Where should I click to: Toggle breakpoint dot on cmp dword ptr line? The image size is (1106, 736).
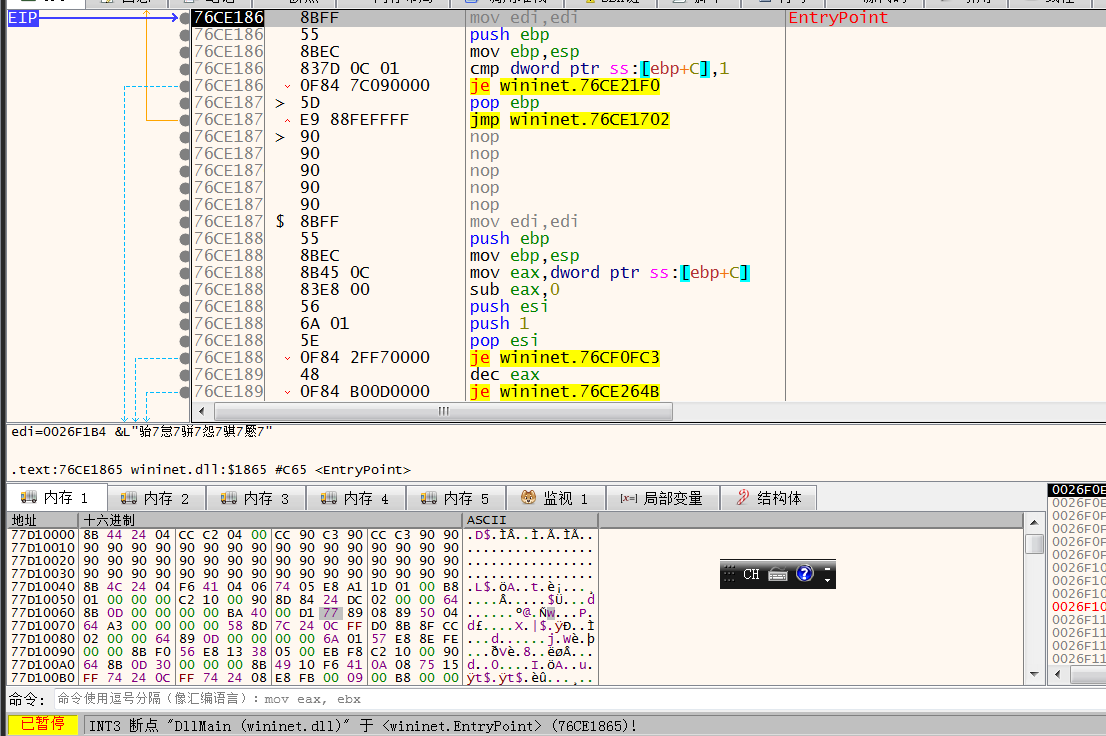coord(184,69)
